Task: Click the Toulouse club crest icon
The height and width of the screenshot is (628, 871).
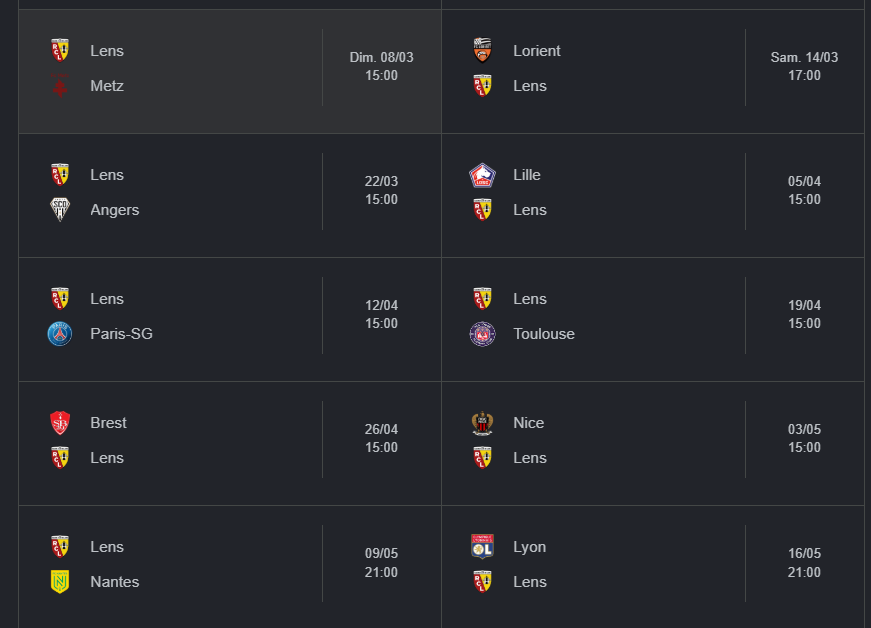Action: [x=482, y=334]
